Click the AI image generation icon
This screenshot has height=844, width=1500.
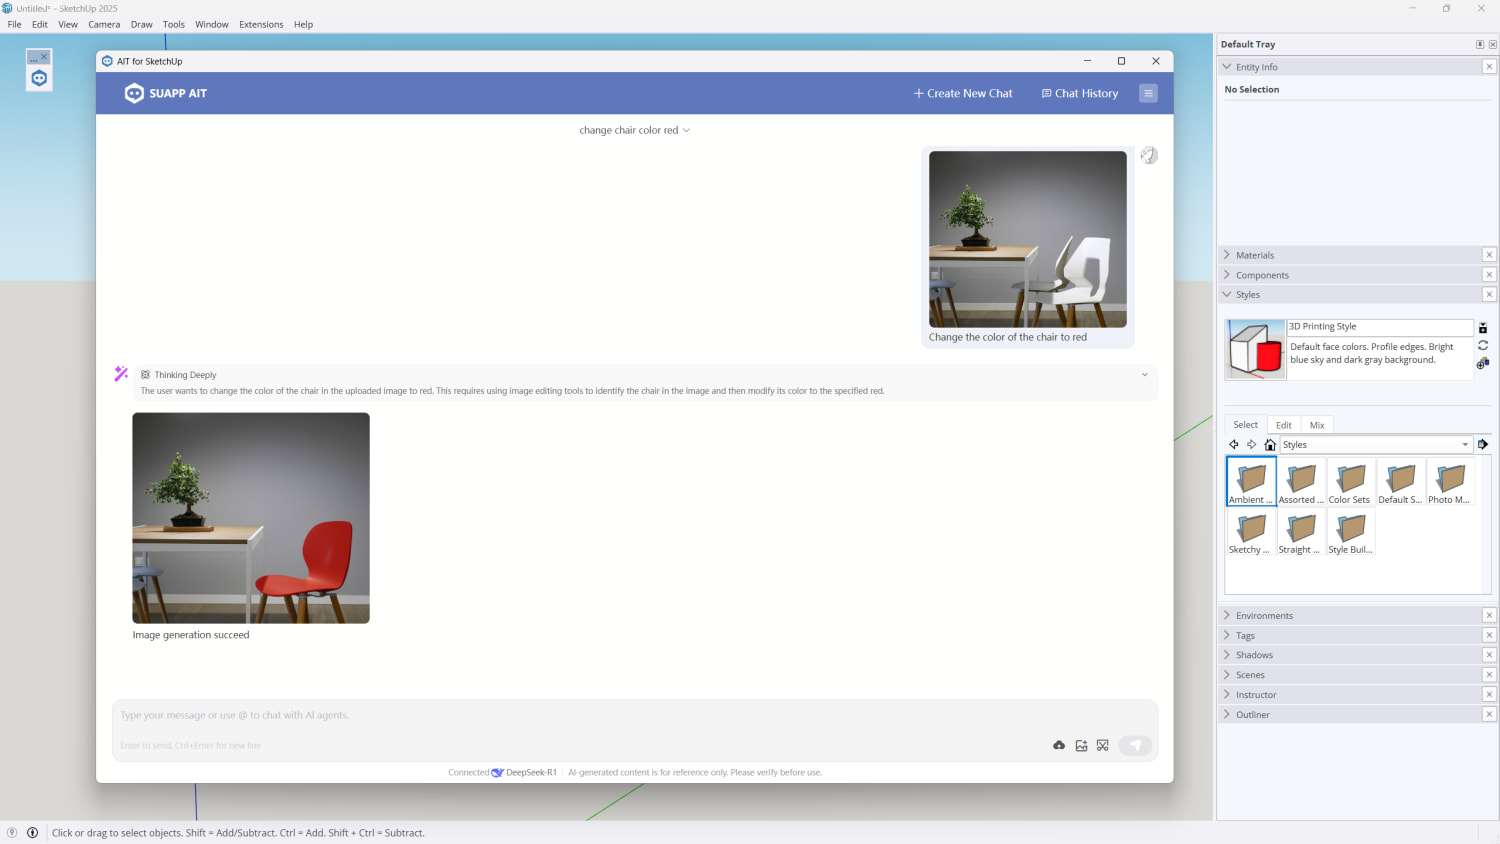click(1081, 745)
